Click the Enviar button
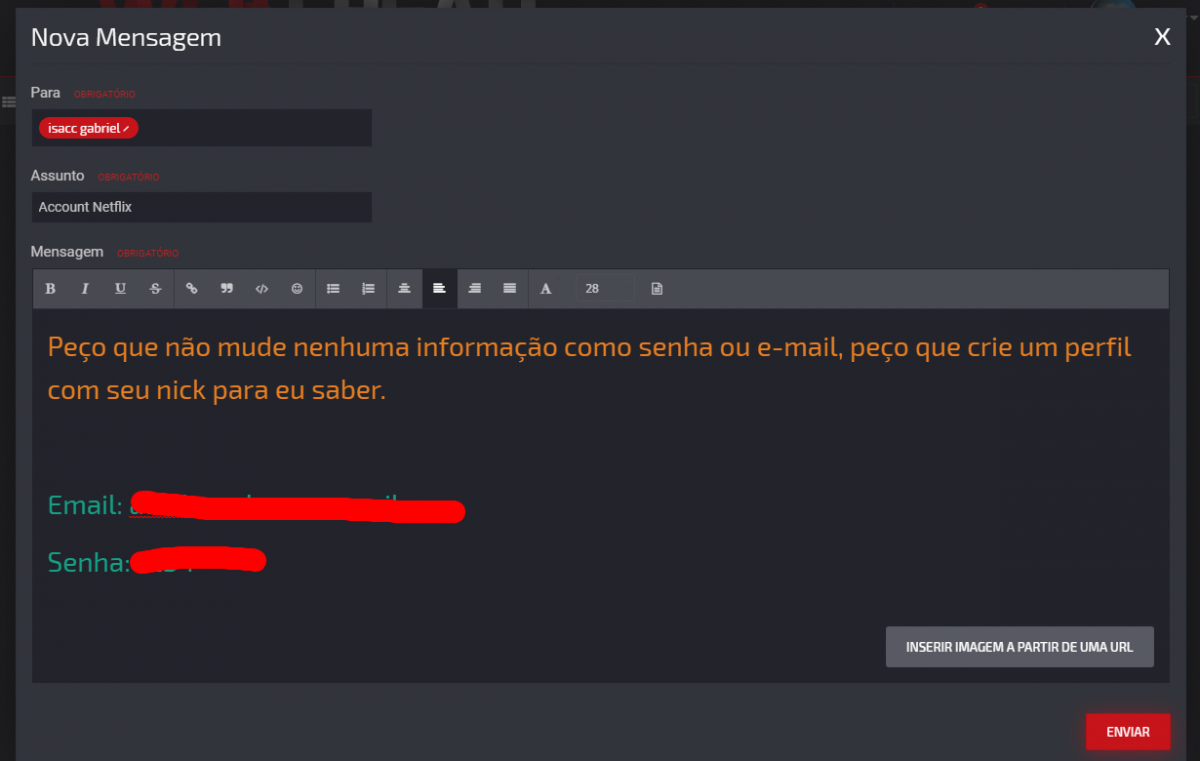This screenshot has height=761, width=1200. 1128,732
